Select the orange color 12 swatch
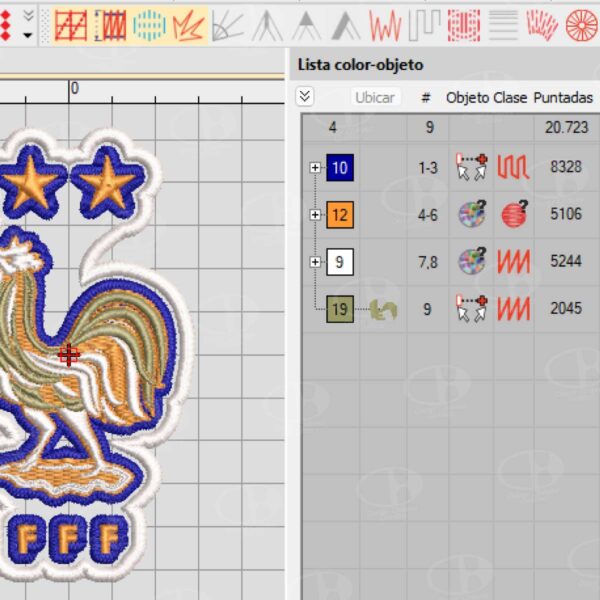 tap(340, 215)
